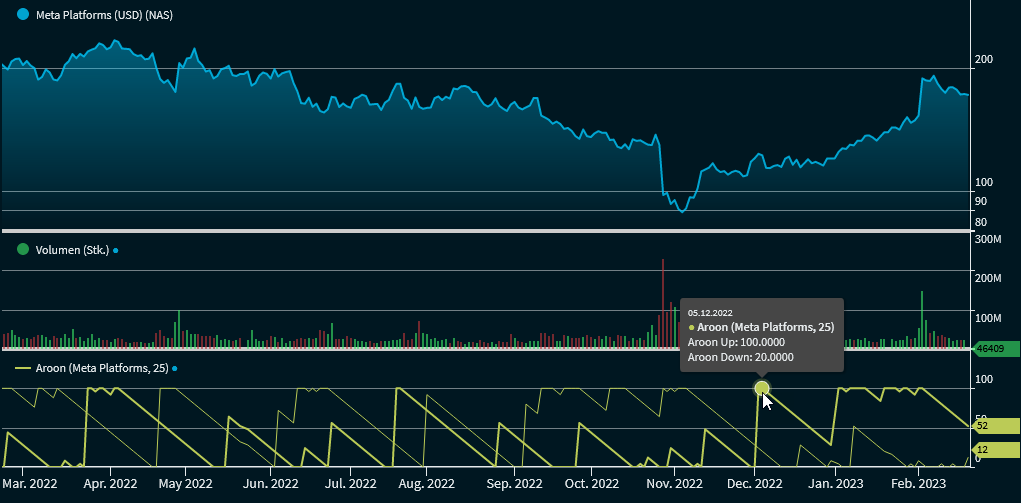Click the green 46409 volume value tag
The width and height of the screenshot is (1021, 503).
point(995,349)
